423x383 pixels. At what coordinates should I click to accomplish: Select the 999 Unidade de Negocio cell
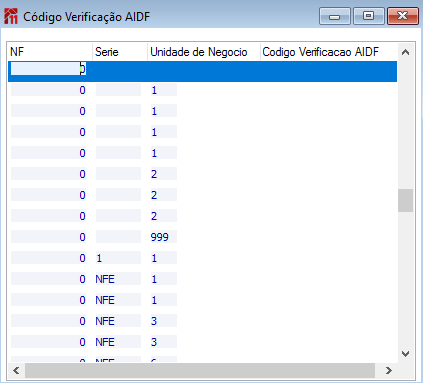pos(163,237)
